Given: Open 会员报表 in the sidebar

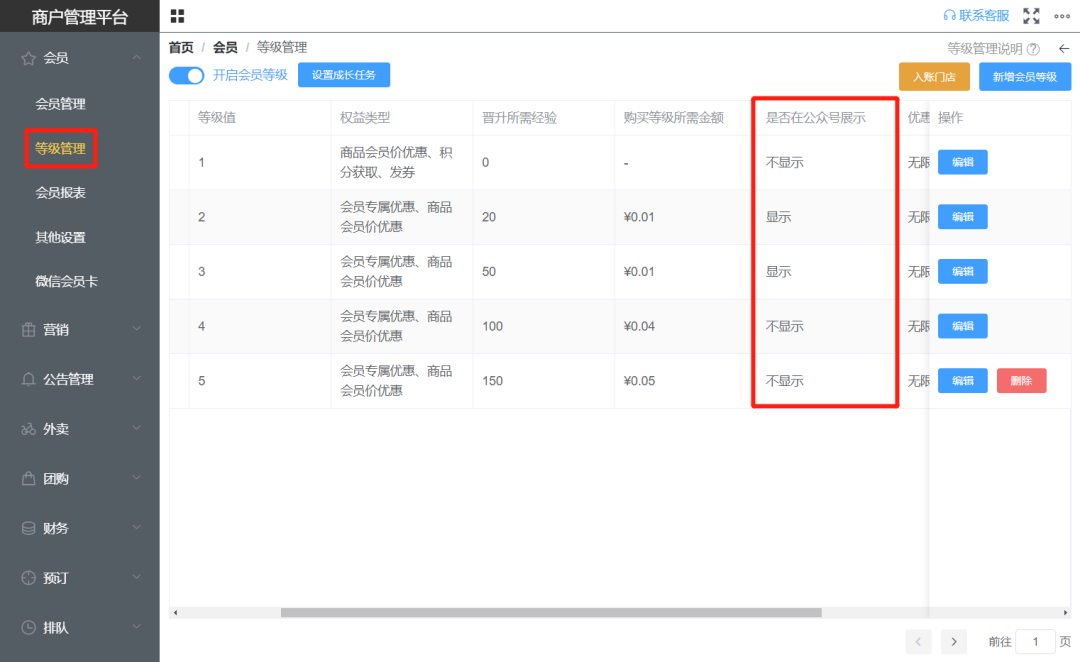Looking at the screenshot, I should tap(61, 193).
